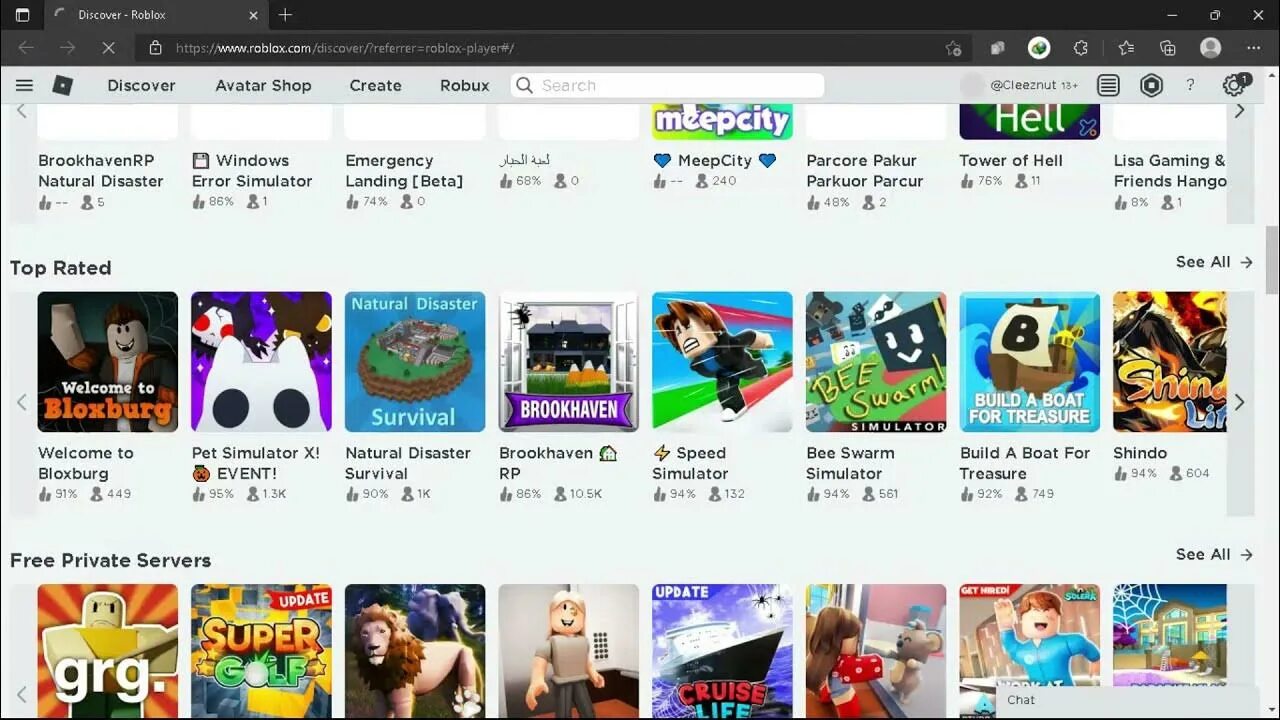Click the browser back arrow
This screenshot has width=1280, height=720.
pos(26,47)
